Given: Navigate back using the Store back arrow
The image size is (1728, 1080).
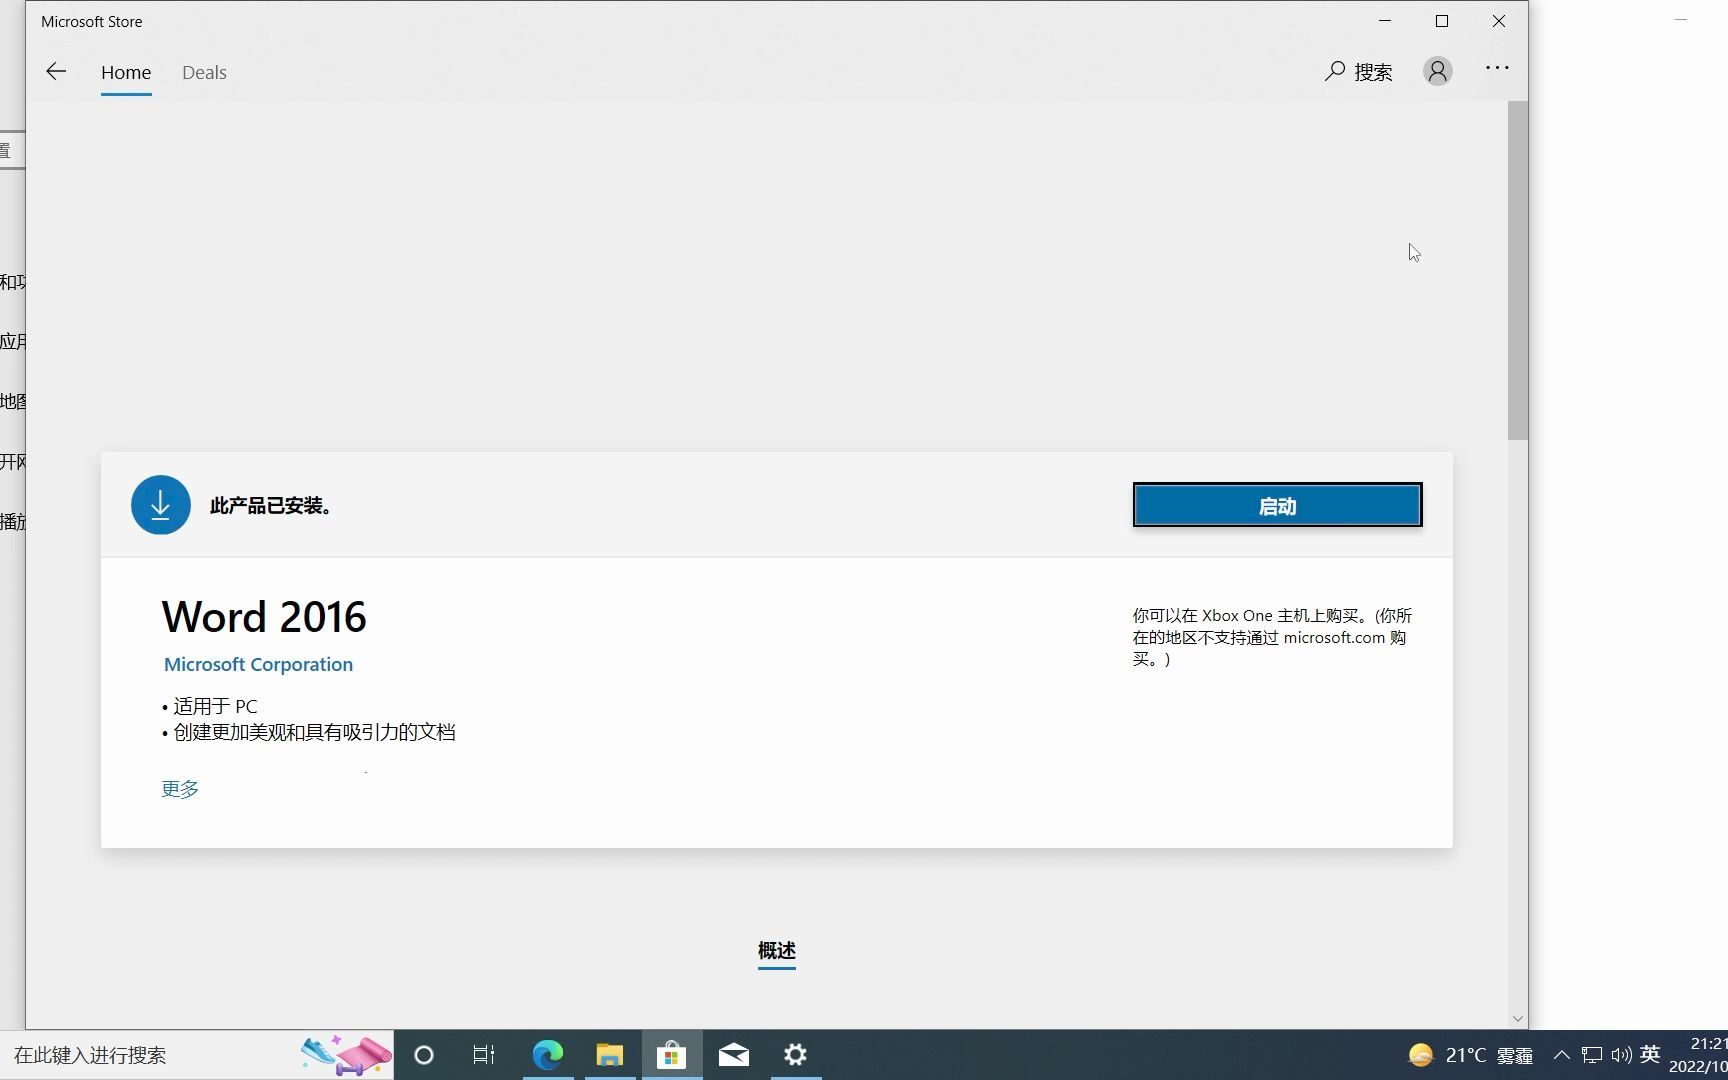Looking at the screenshot, I should click(x=56, y=71).
